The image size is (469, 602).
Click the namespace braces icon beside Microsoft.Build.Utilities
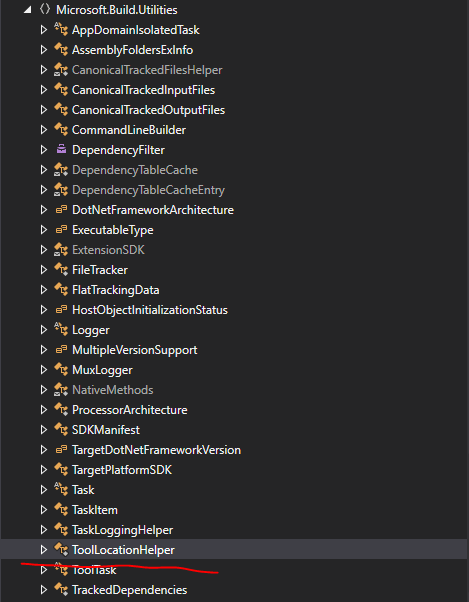click(x=45, y=9)
